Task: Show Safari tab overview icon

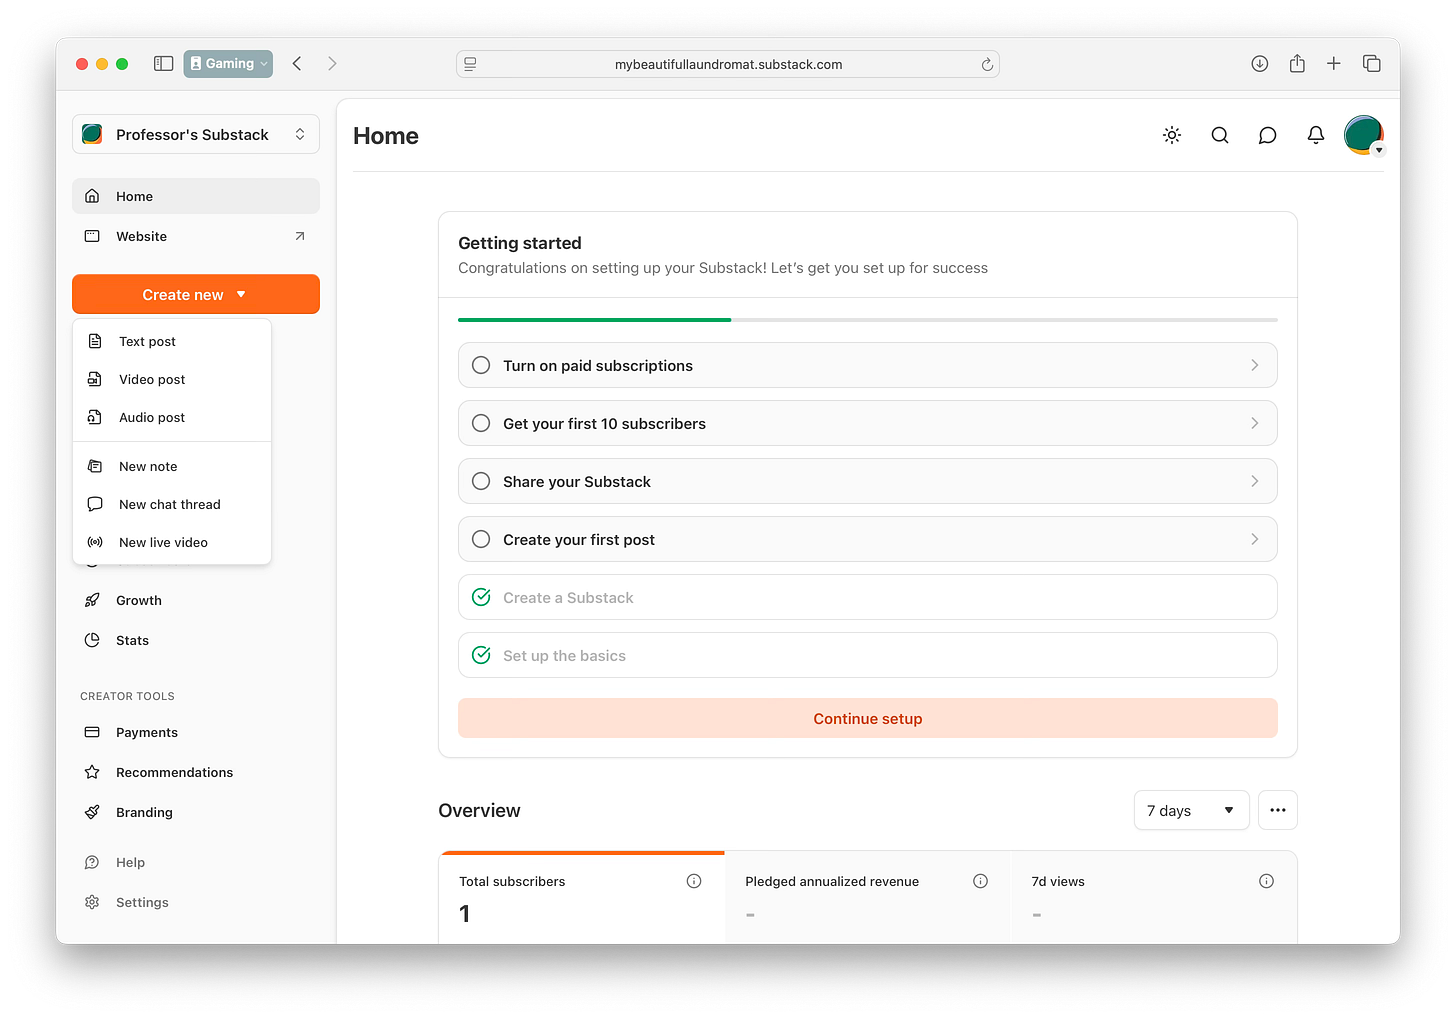Action: pyautogui.click(x=1372, y=63)
